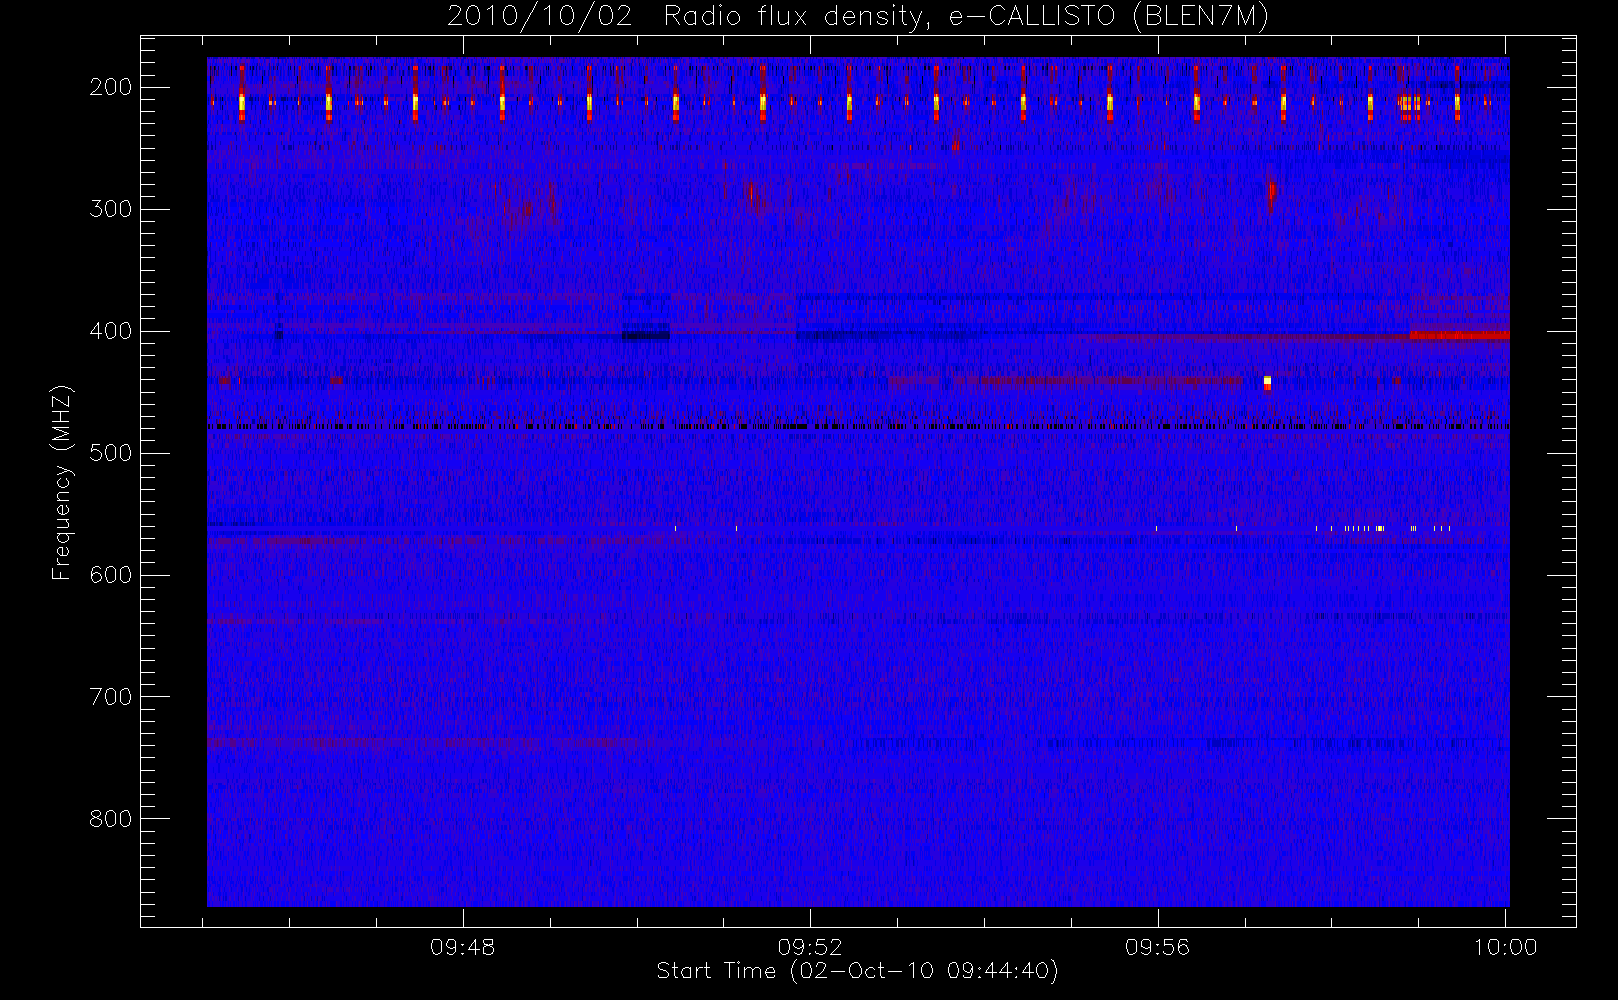
Task: Select the 500 frequency axis label
Action: [110, 453]
